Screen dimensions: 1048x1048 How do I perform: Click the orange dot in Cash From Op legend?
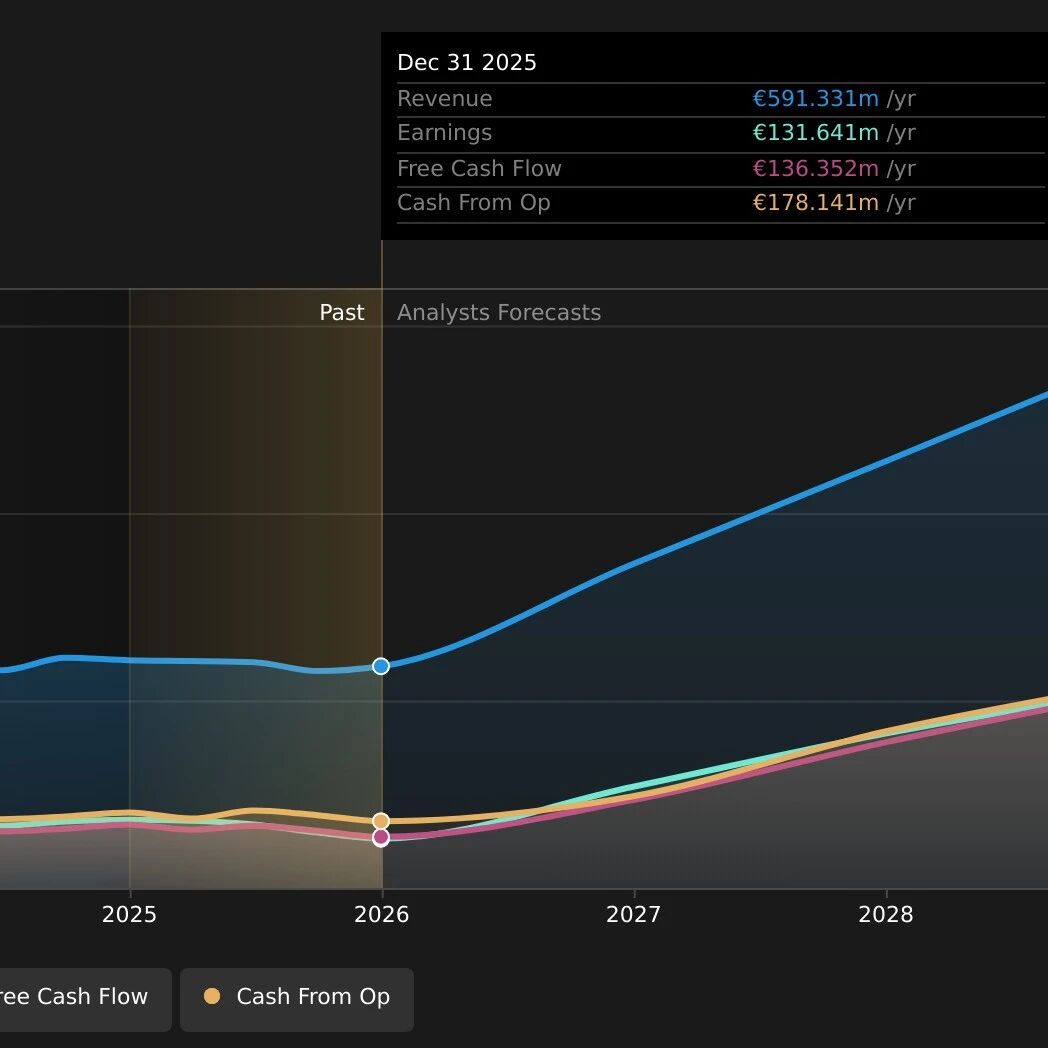click(x=212, y=996)
